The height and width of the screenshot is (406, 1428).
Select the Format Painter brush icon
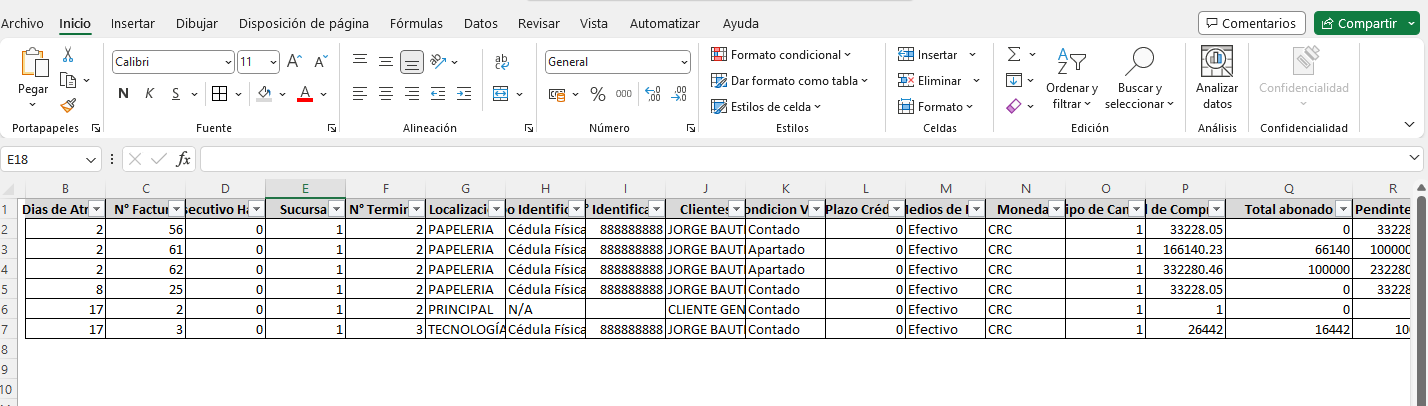coord(68,105)
